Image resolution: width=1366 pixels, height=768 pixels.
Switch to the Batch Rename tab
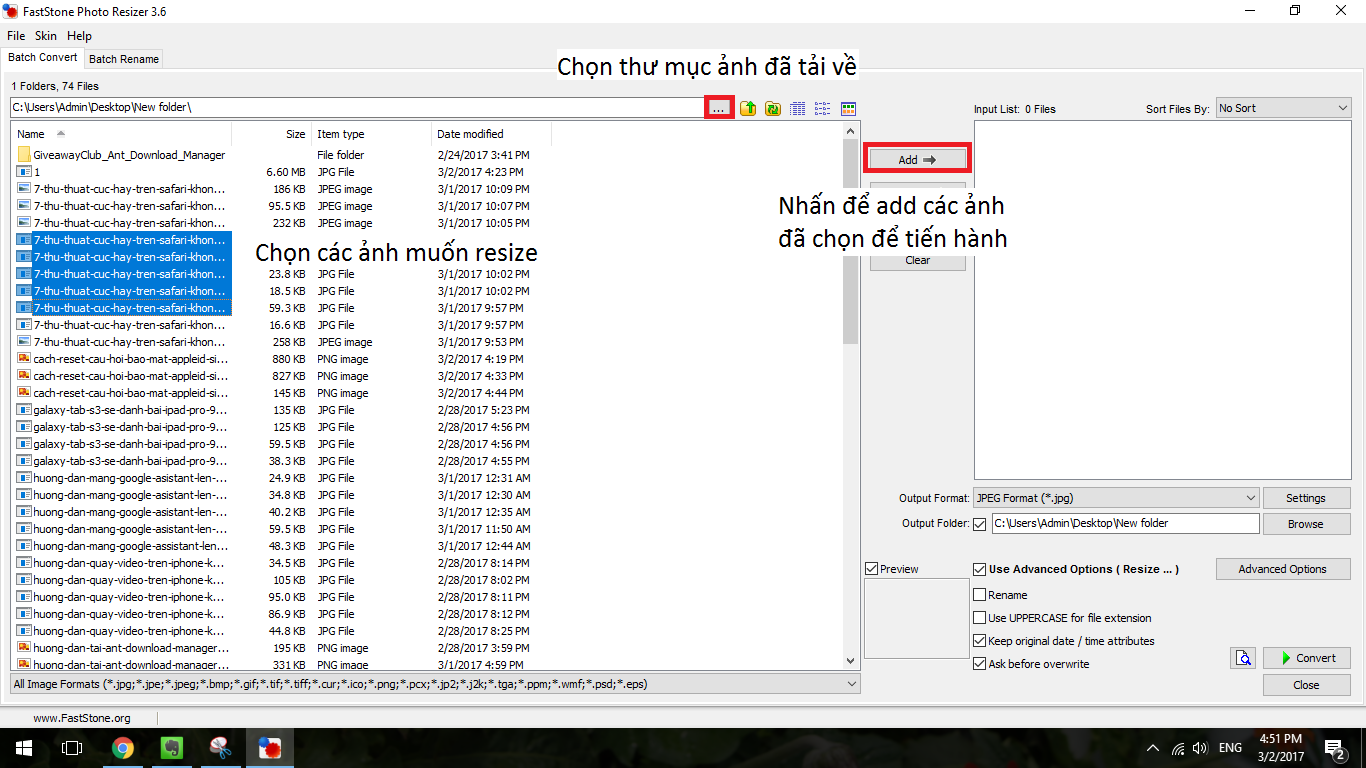[124, 59]
